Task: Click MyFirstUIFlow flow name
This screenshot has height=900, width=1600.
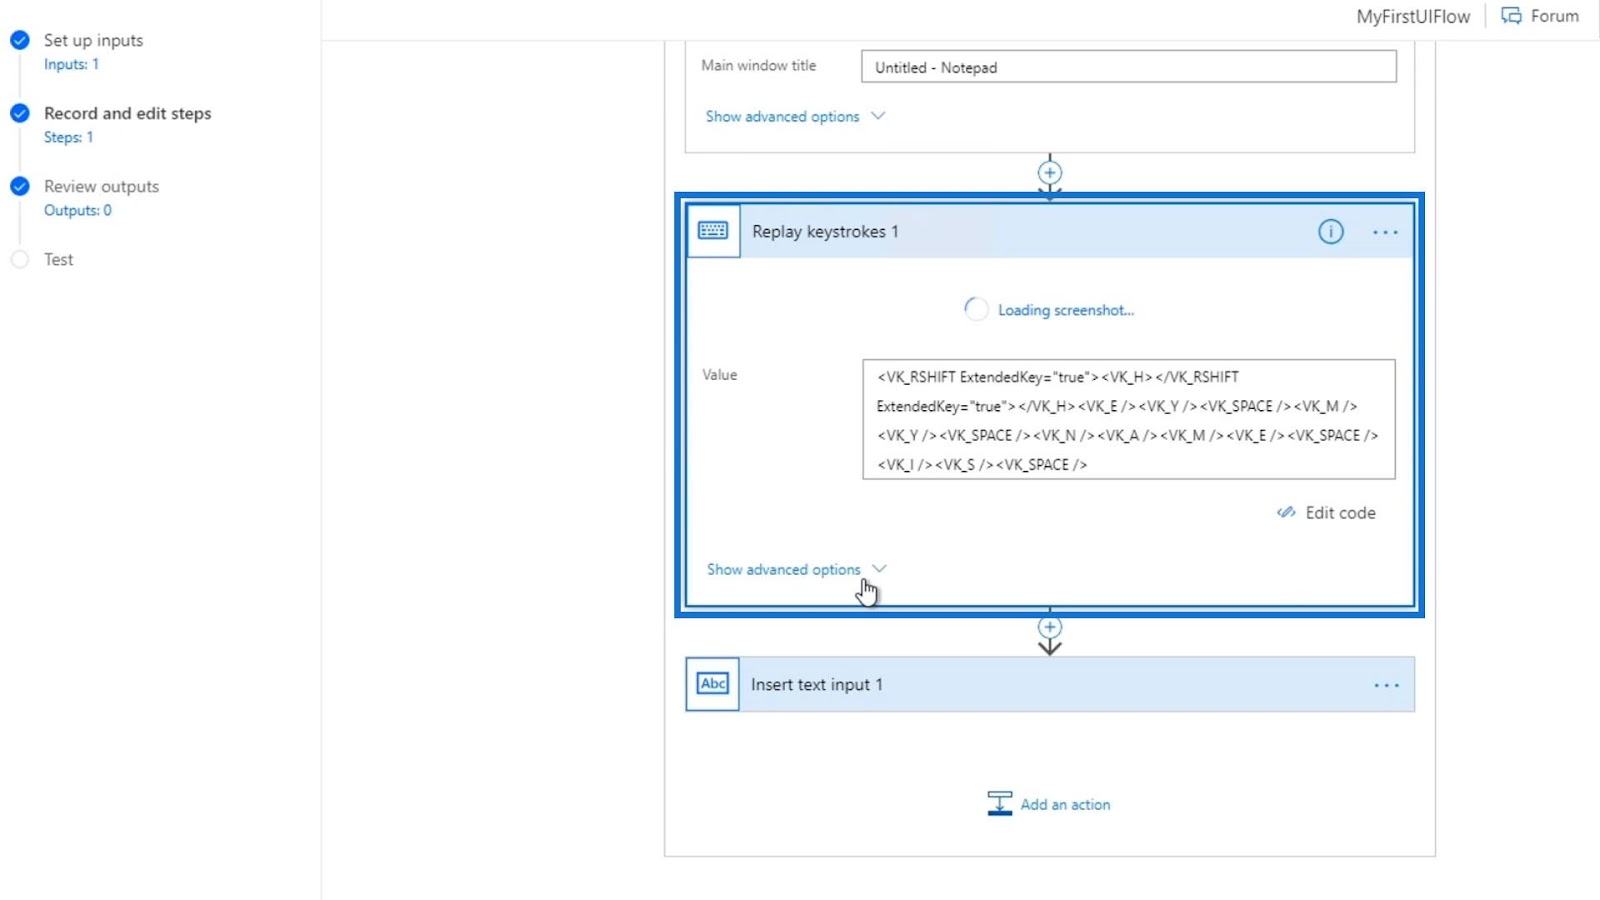Action: [x=1413, y=16]
